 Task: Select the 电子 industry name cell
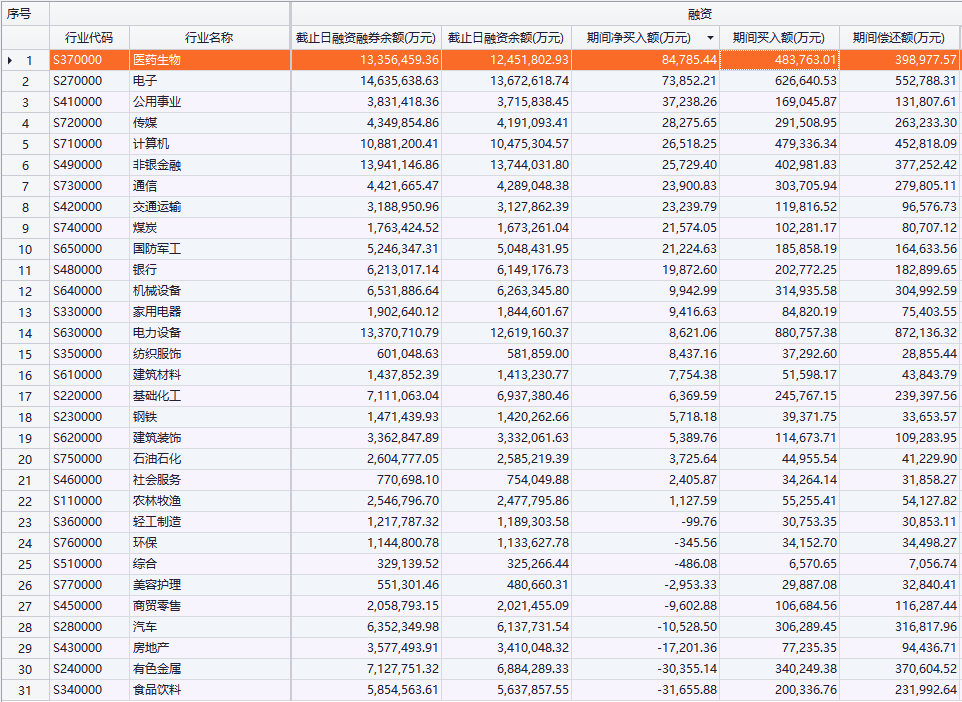[x=209, y=81]
